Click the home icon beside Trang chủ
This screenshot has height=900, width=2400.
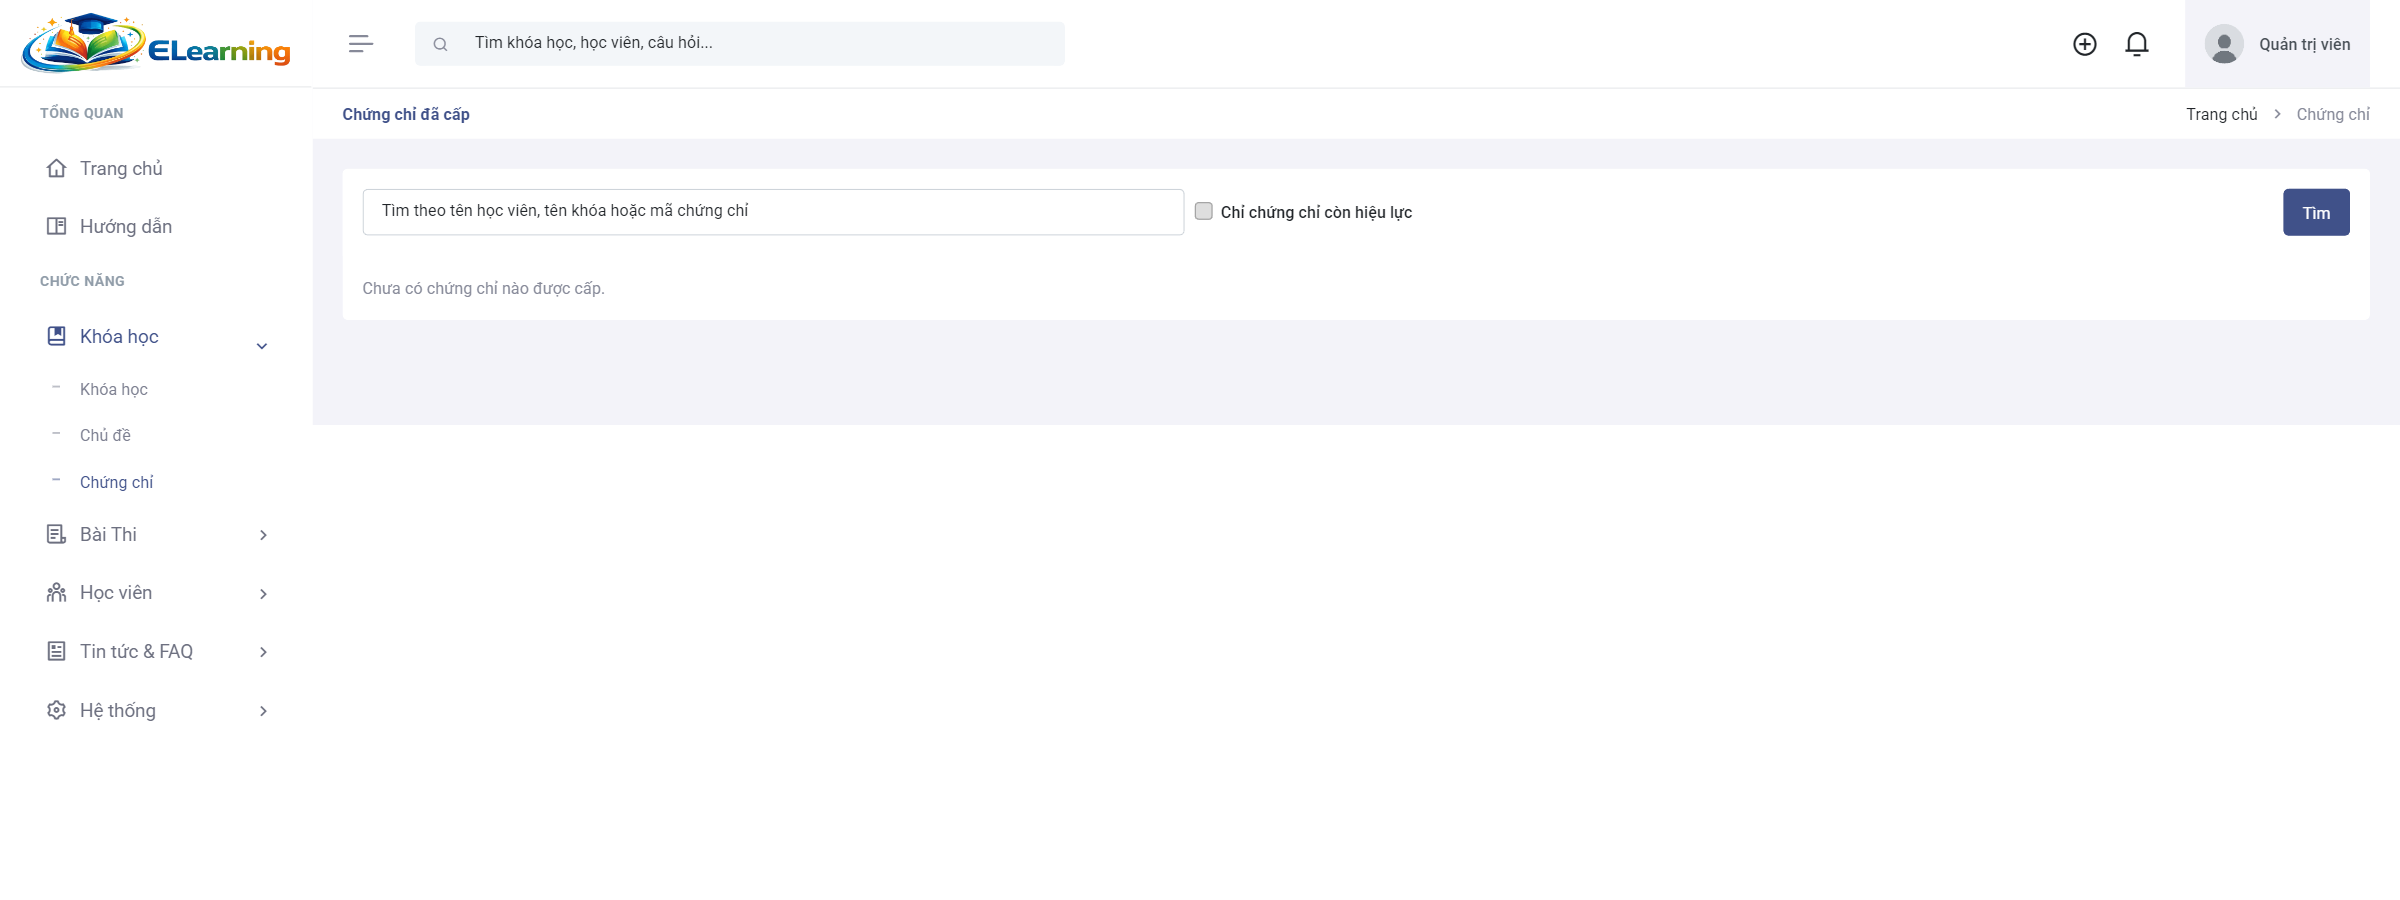point(57,168)
